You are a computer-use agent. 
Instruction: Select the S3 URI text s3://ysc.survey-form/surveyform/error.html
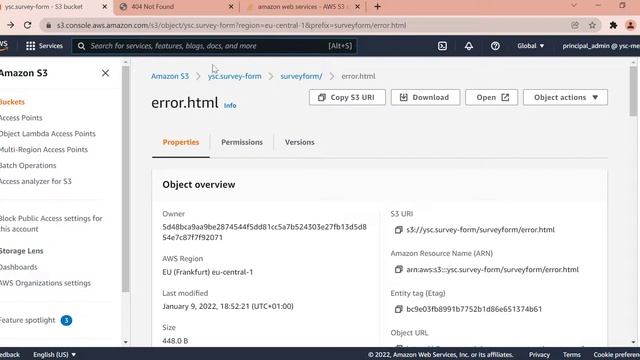(480, 230)
